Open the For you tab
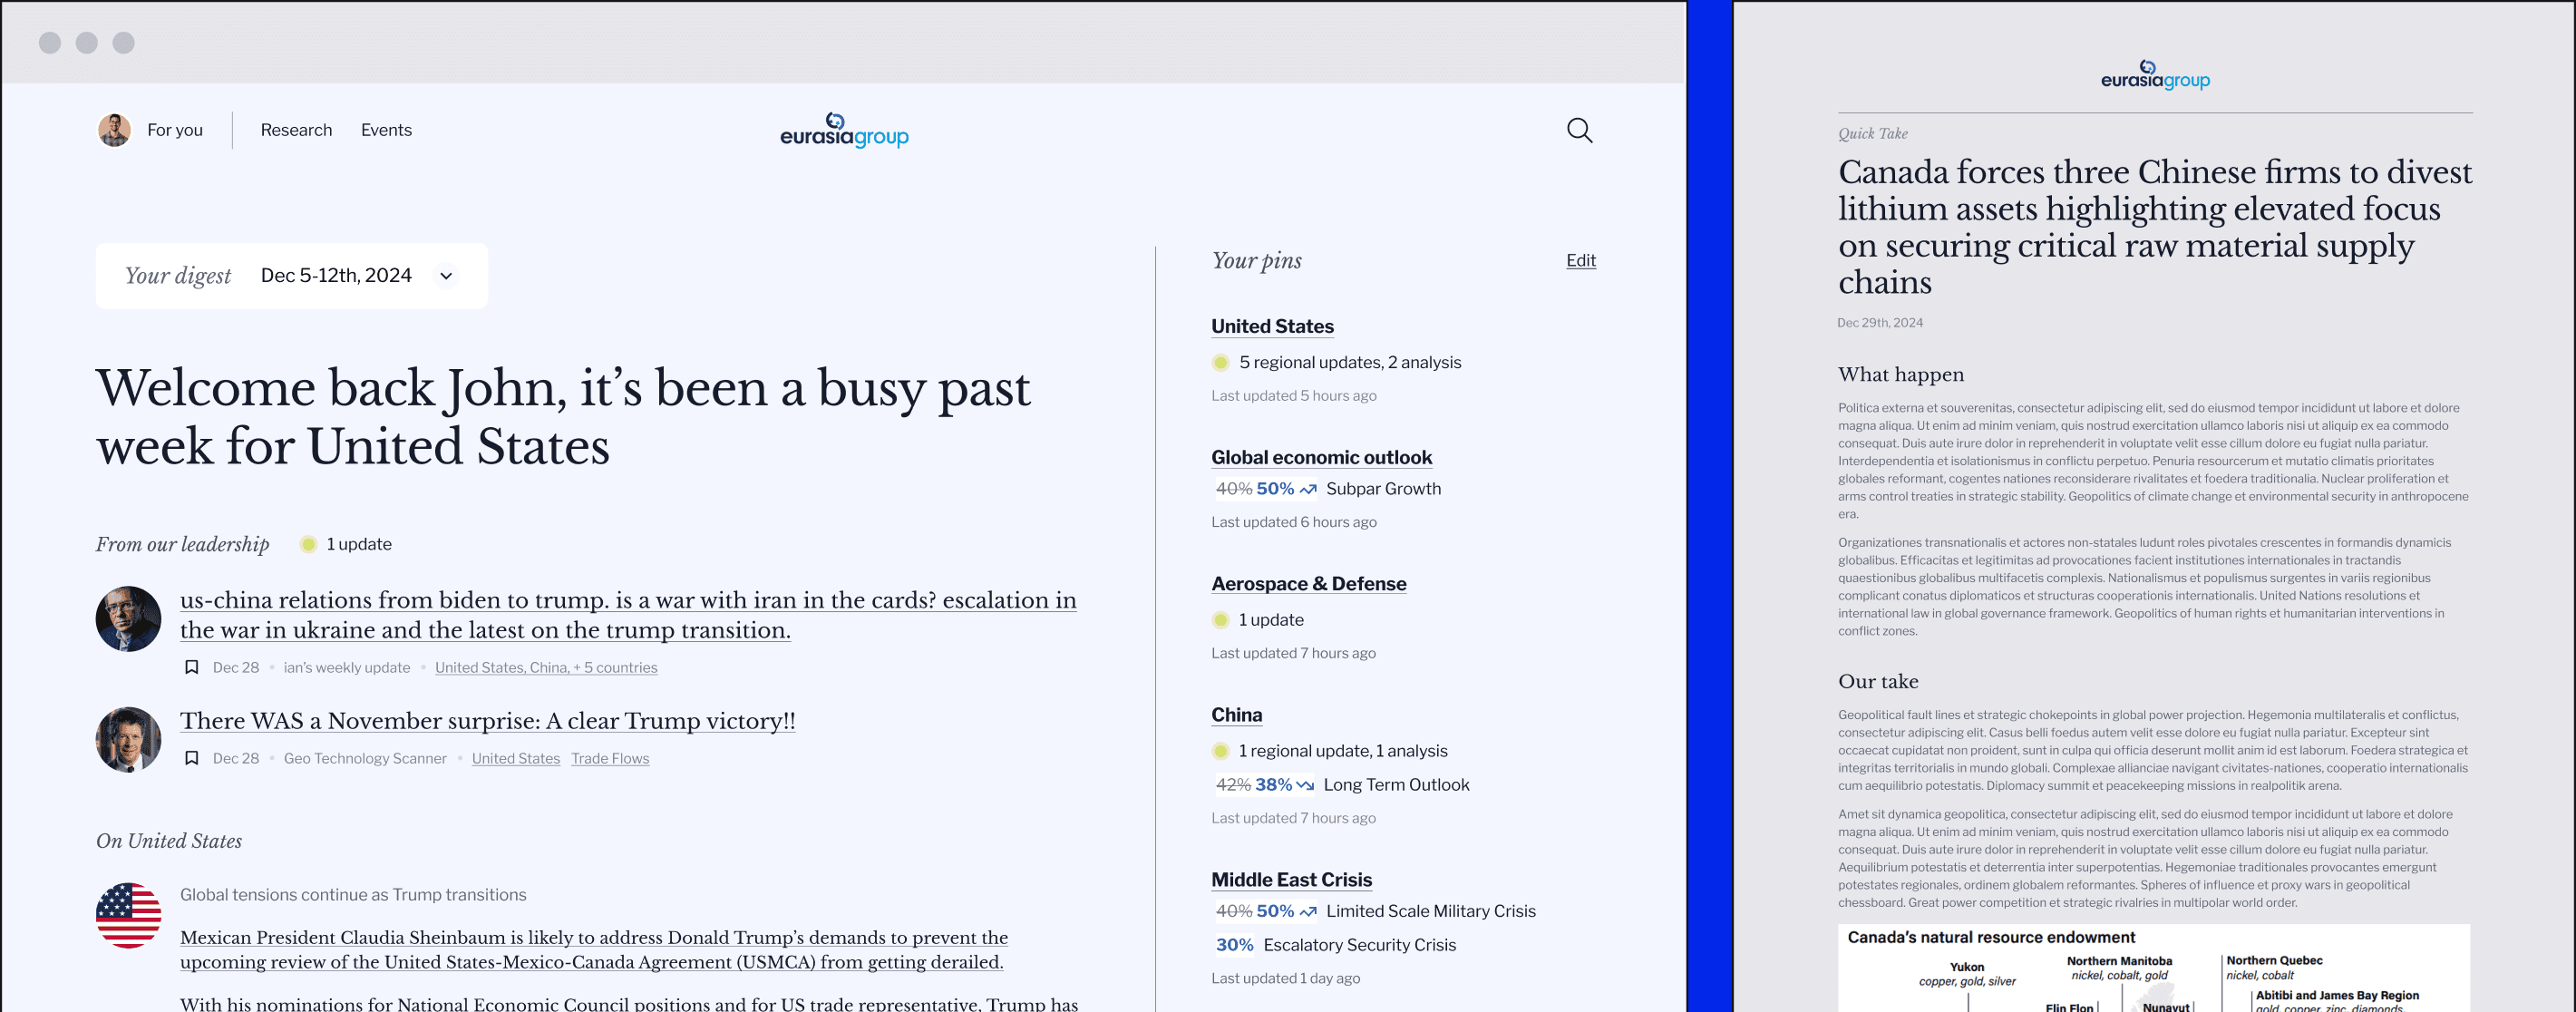 [x=175, y=130]
